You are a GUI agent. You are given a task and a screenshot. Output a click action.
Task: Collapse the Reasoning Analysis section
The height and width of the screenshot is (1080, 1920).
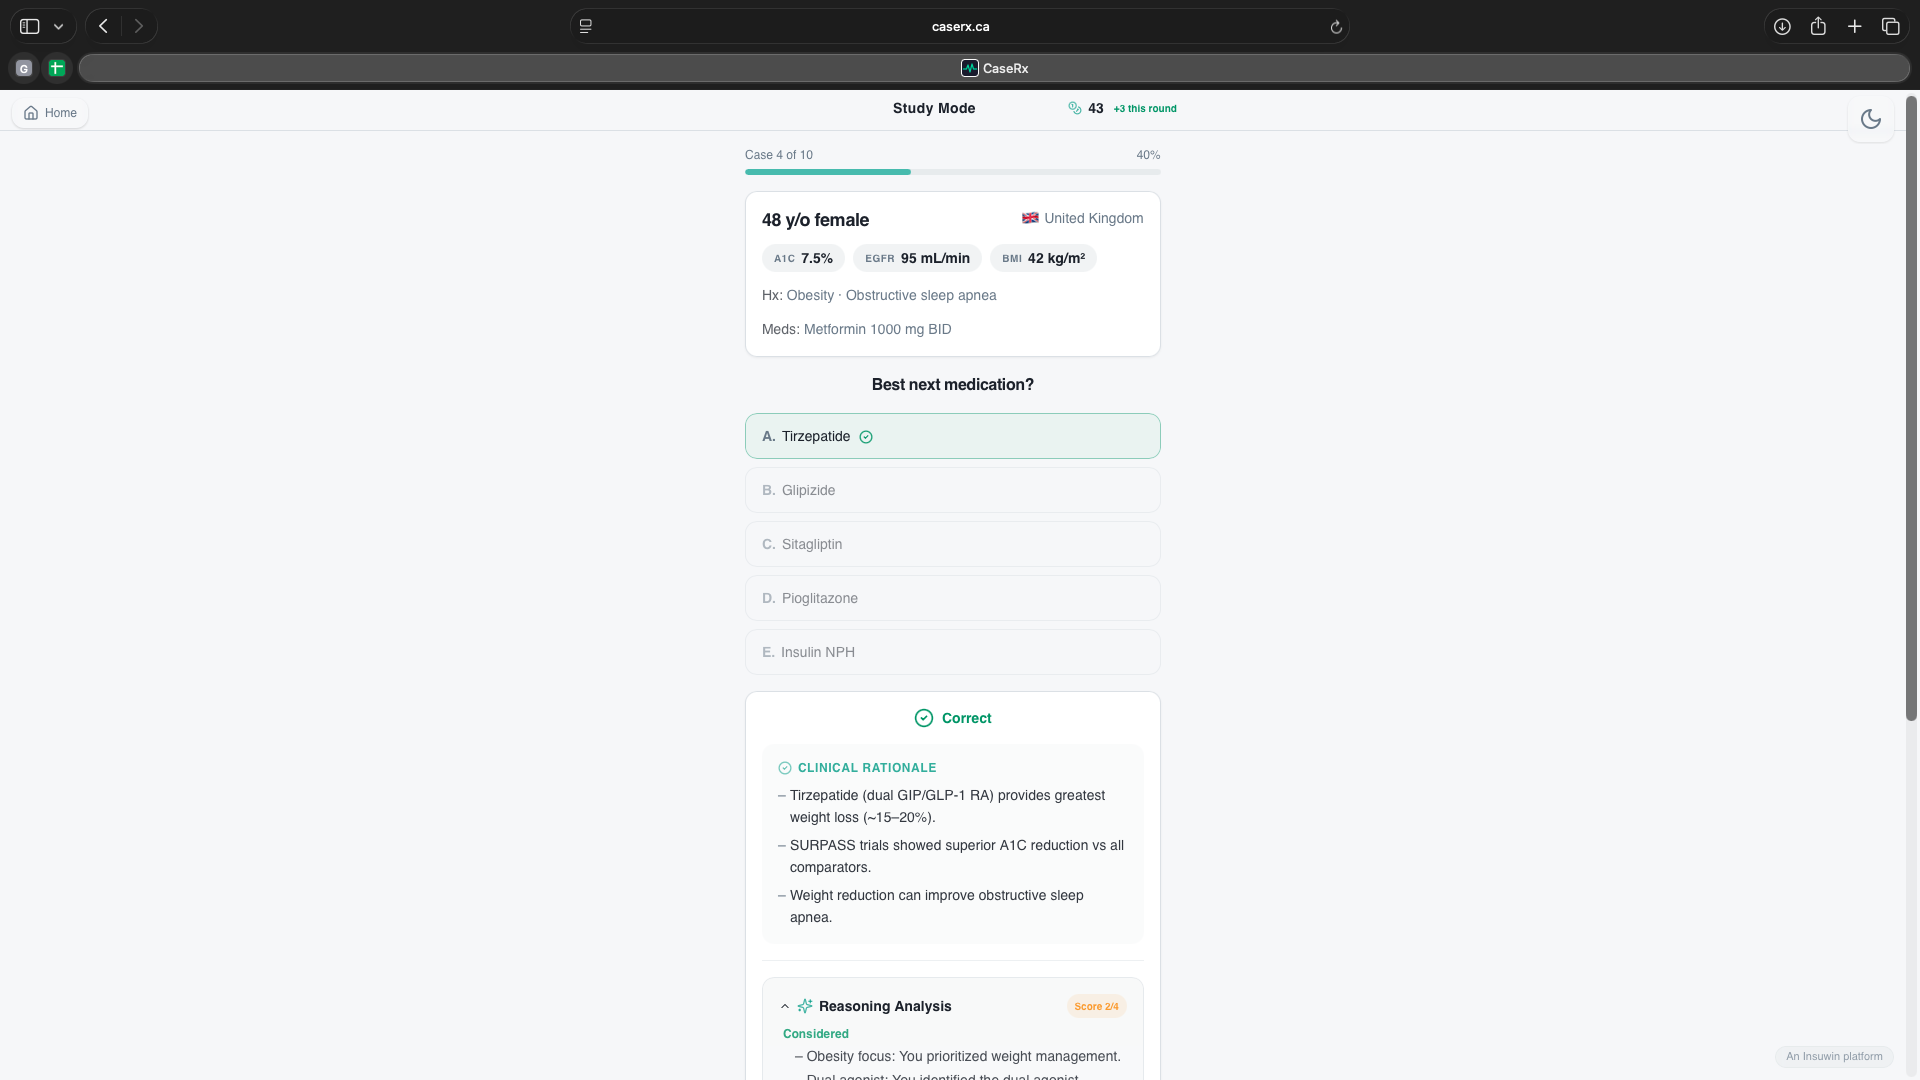click(x=785, y=1006)
